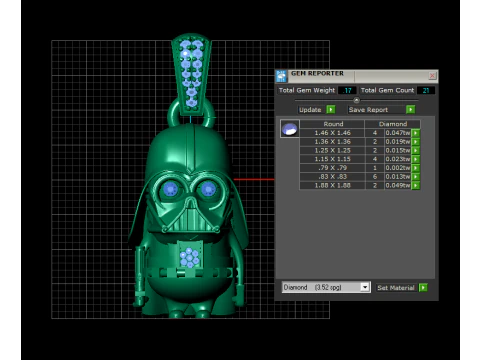Select the 1.36 X 1.36 size cell
The width and height of the screenshot is (480, 360).
click(332, 142)
